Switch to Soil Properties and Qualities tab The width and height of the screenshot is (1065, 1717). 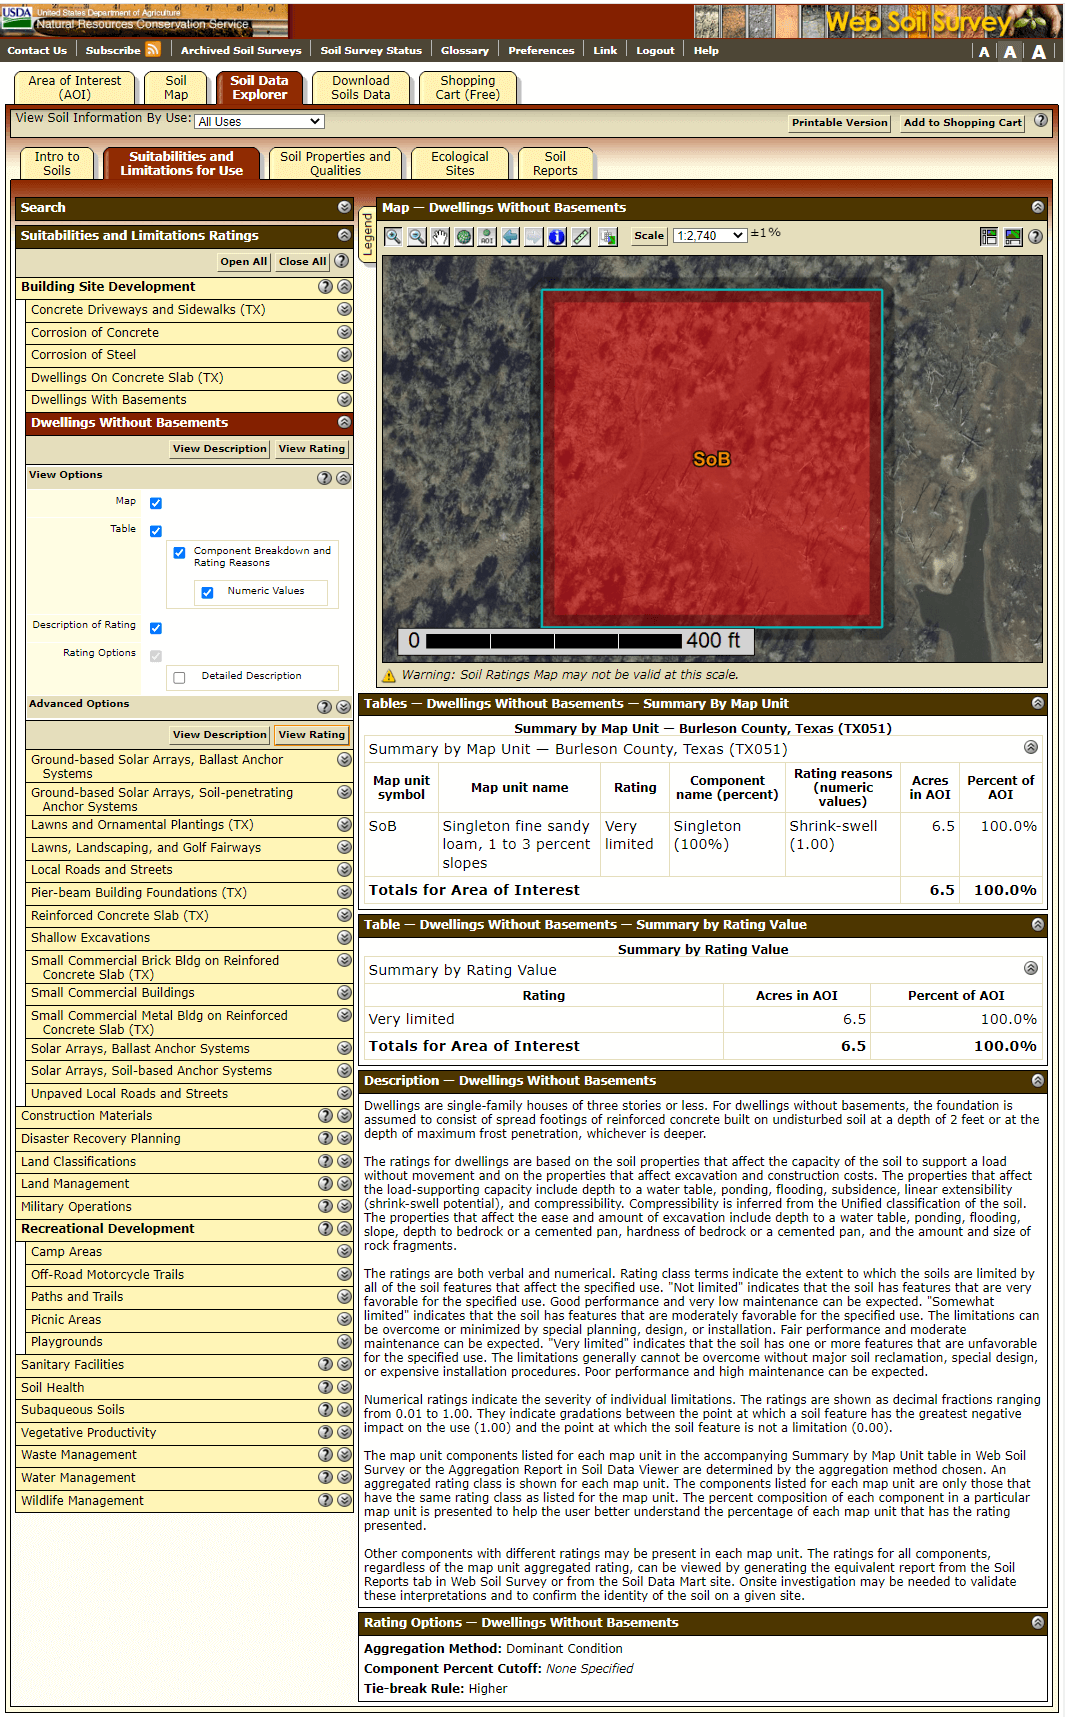(x=335, y=164)
